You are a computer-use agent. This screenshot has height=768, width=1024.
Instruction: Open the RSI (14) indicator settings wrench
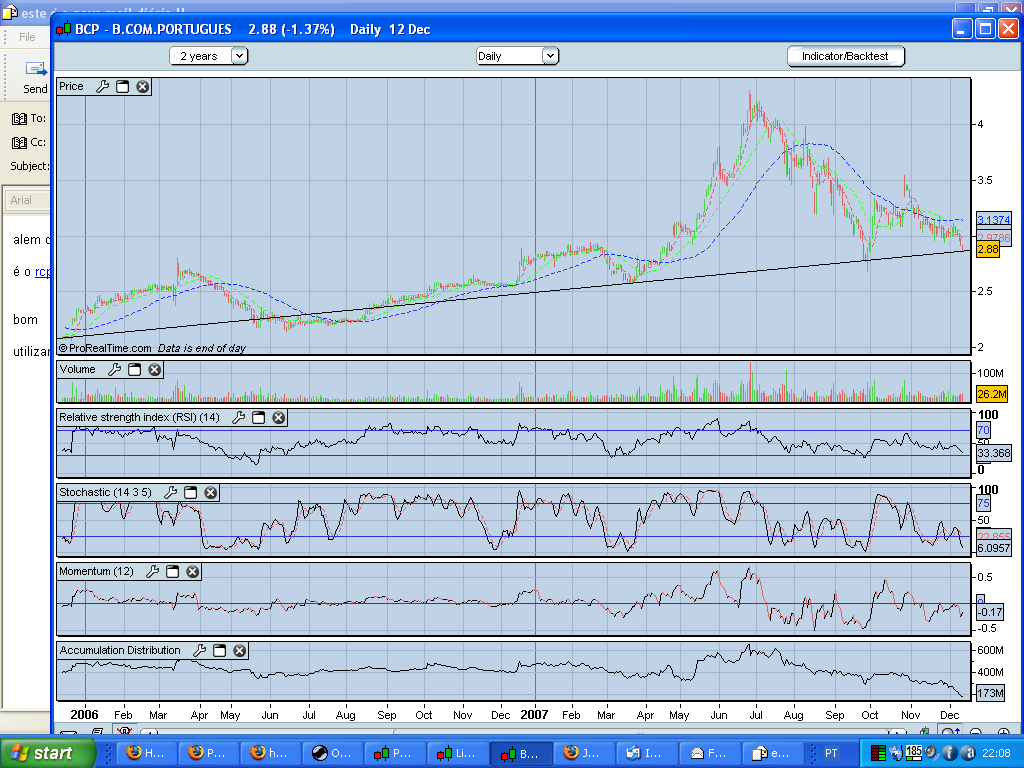pyautogui.click(x=238, y=417)
